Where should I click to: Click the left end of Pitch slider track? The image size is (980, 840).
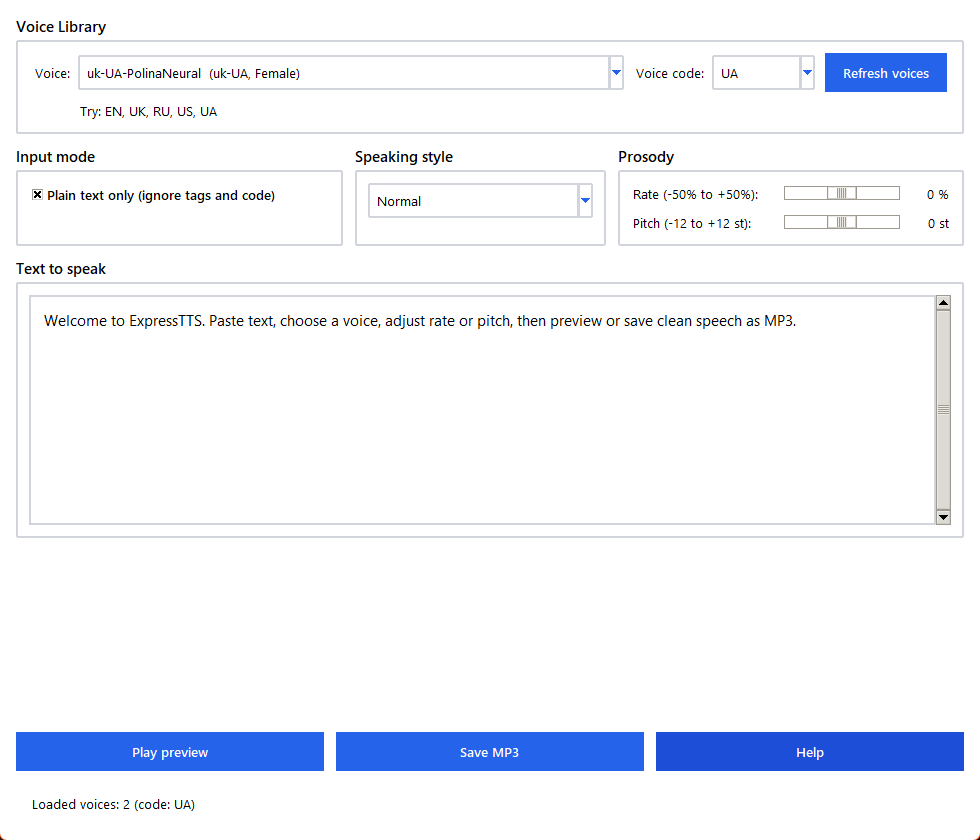click(789, 222)
